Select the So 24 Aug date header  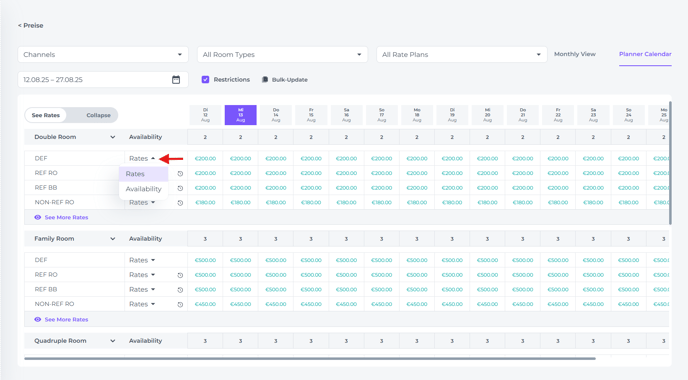tap(628, 115)
